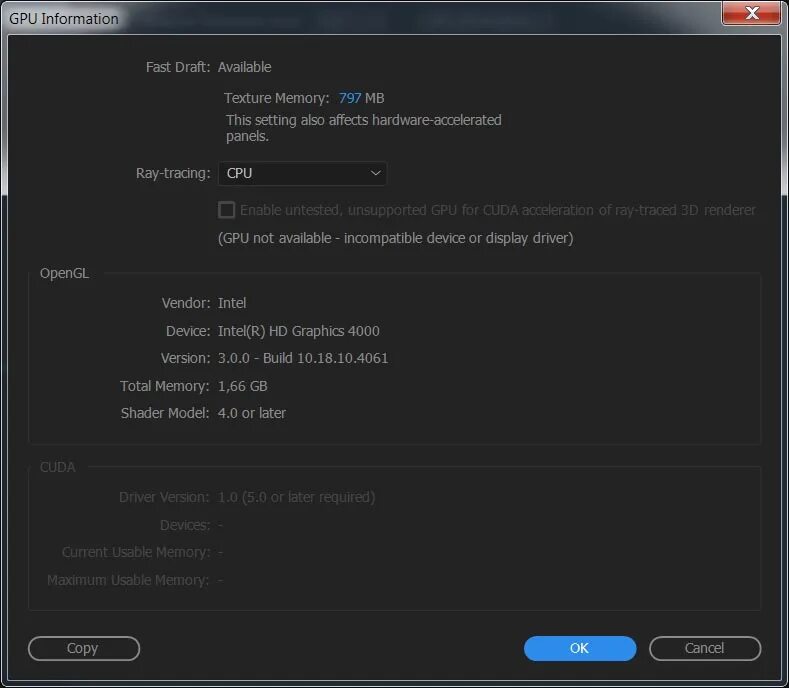The height and width of the screenshot is (688, 789).
Task: Toggle the untested unsupported GPU CUDA checkbox
Action: (x=226, y=210)
